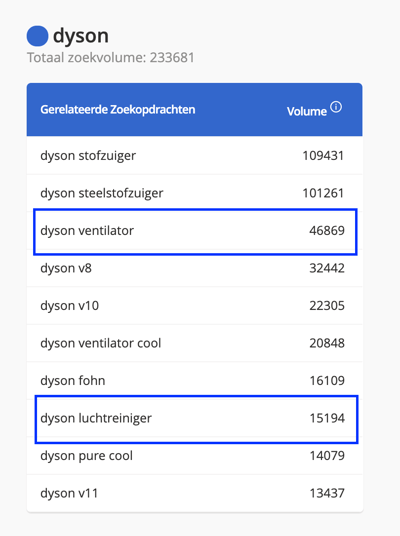This screenshot has width=400, height=536.
Task: Click volume value 15194
Action: (x=327, y=418)
